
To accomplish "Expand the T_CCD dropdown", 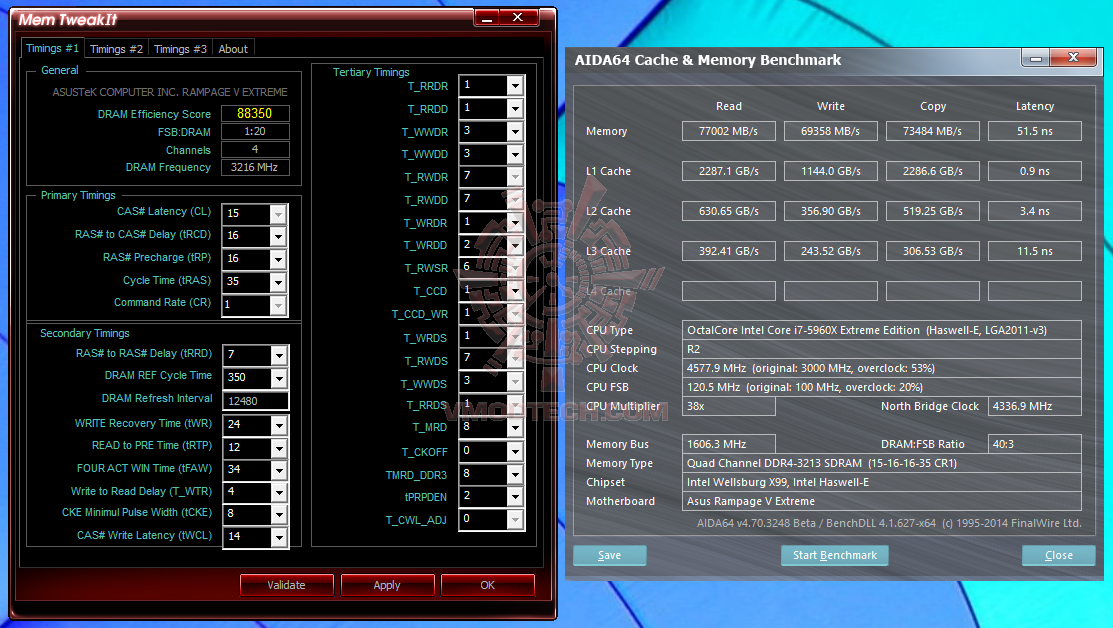I will tap(515, 290).
